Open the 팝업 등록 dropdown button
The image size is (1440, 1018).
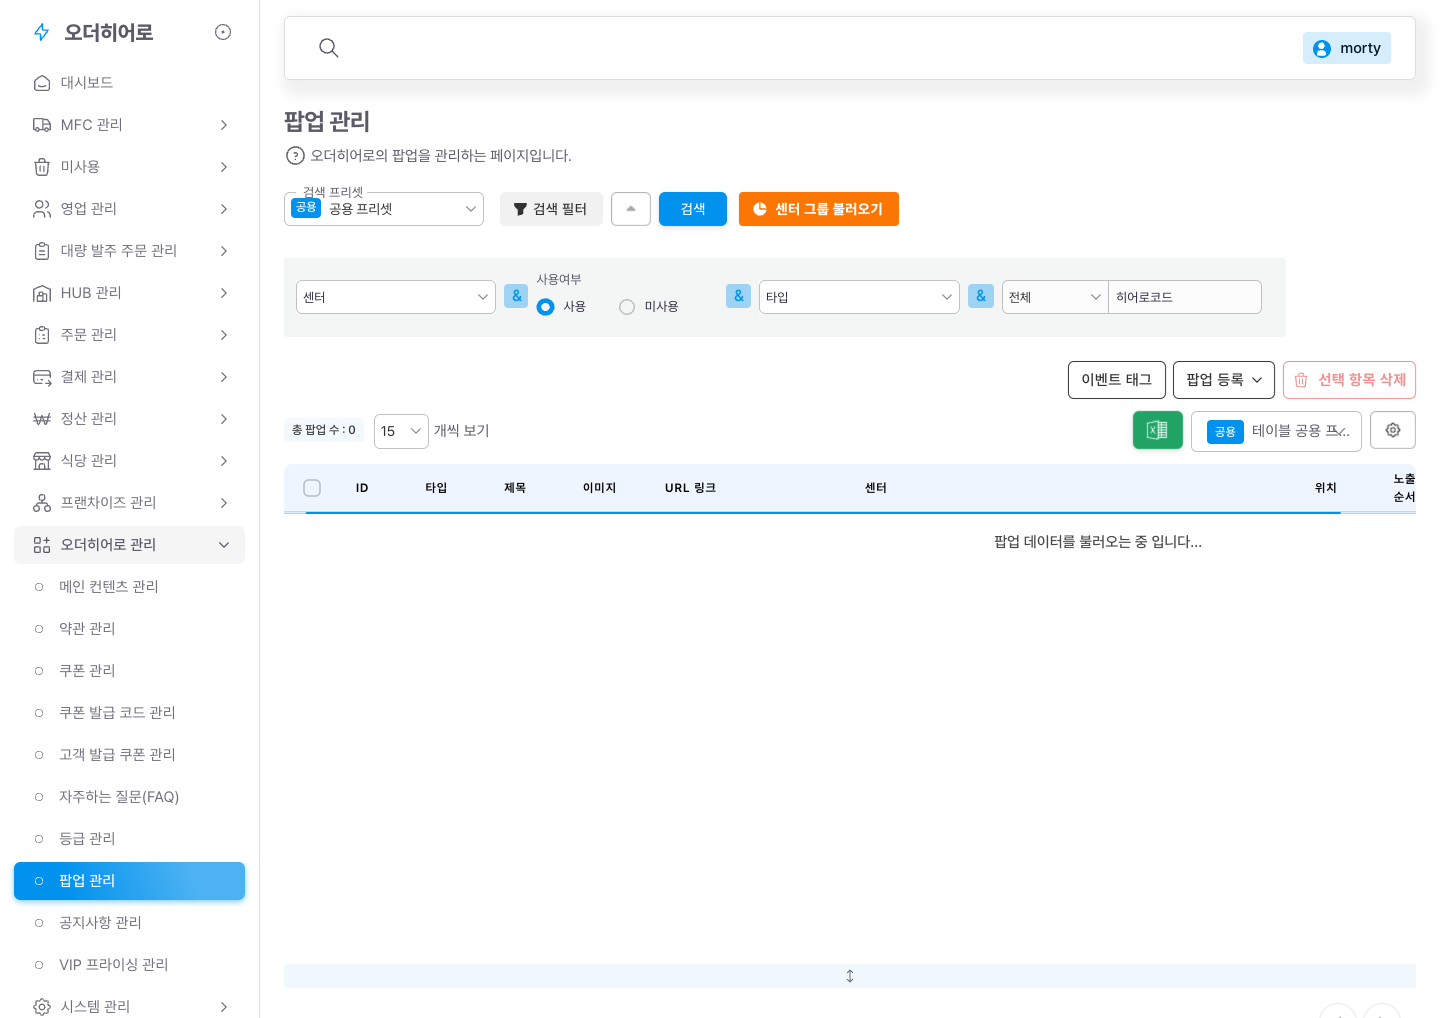pyautogui.click(x=1224, y=380)
